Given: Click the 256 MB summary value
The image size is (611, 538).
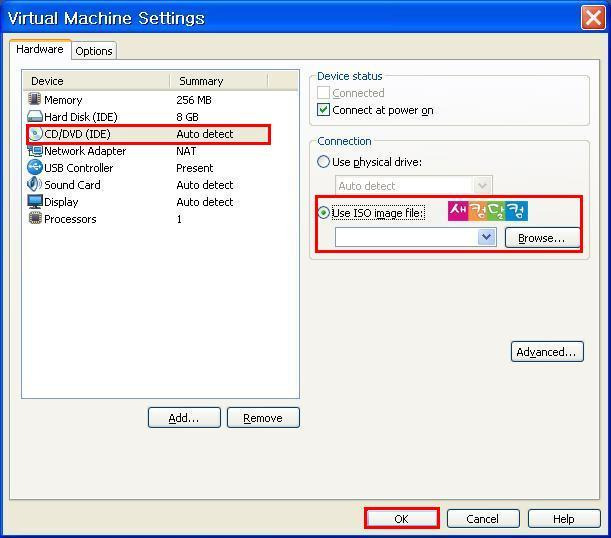Looking at the screenshot, I should point(194,100).
